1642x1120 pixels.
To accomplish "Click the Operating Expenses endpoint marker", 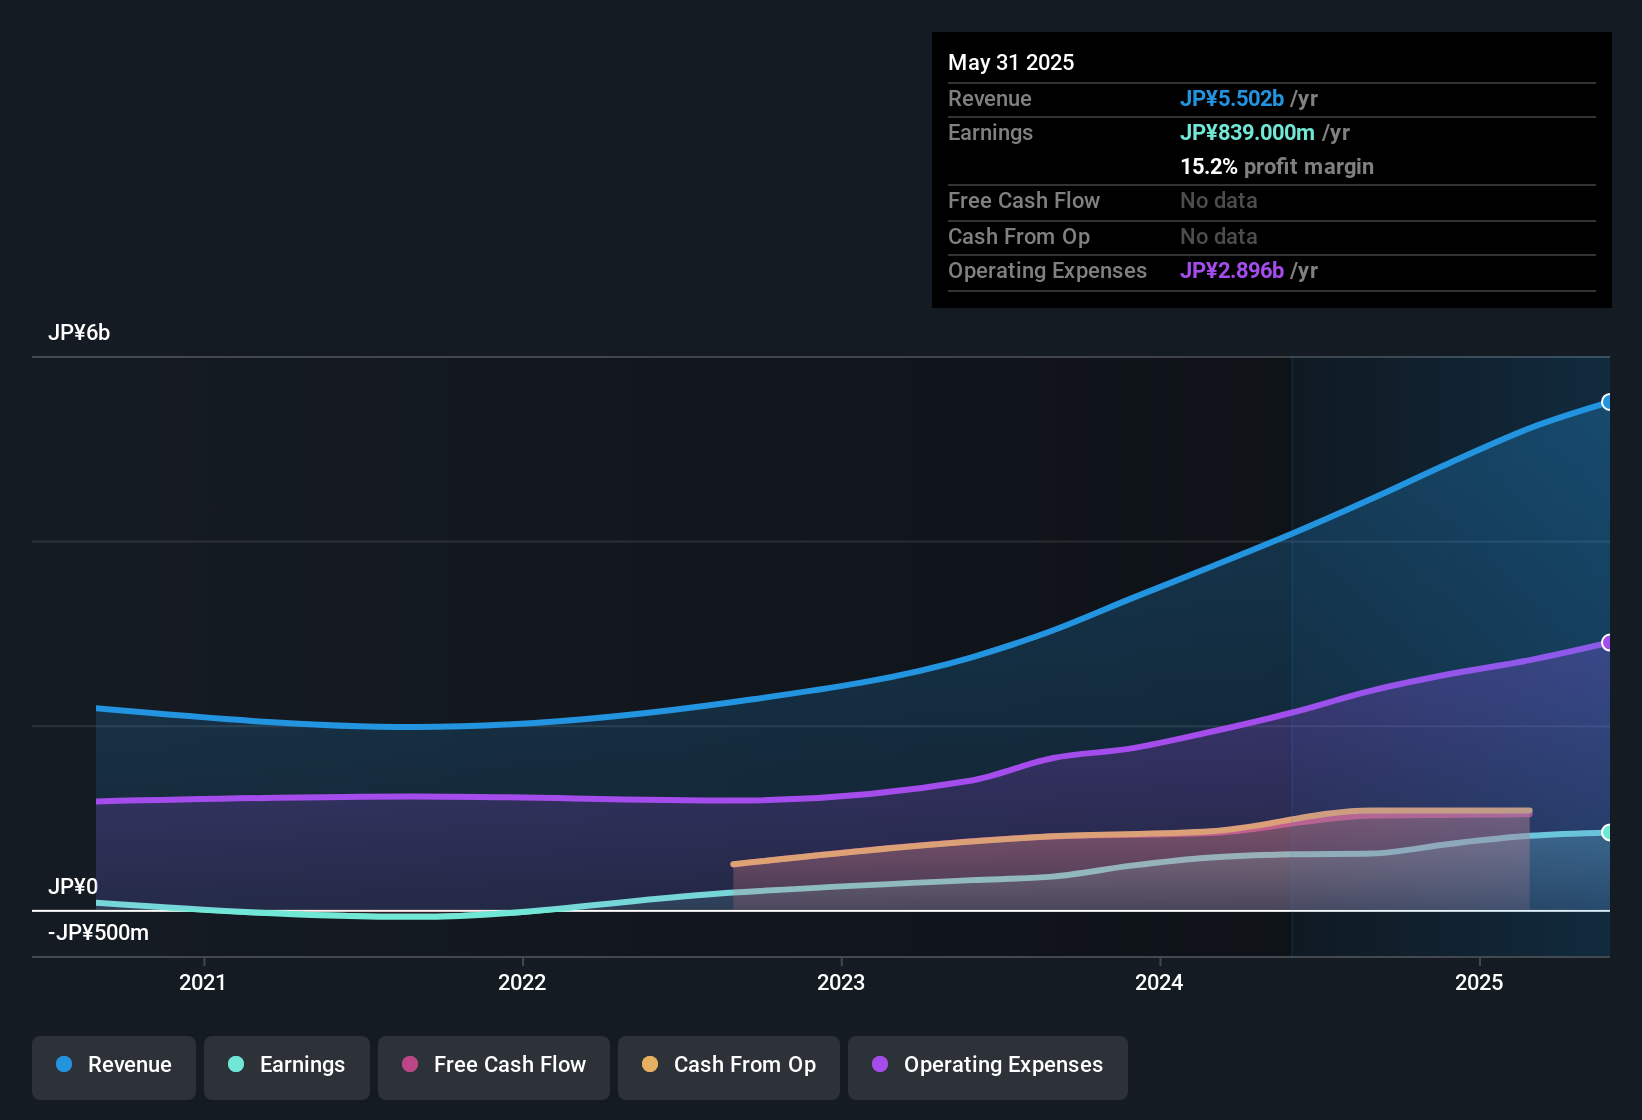I will [x=1608, y=643].
